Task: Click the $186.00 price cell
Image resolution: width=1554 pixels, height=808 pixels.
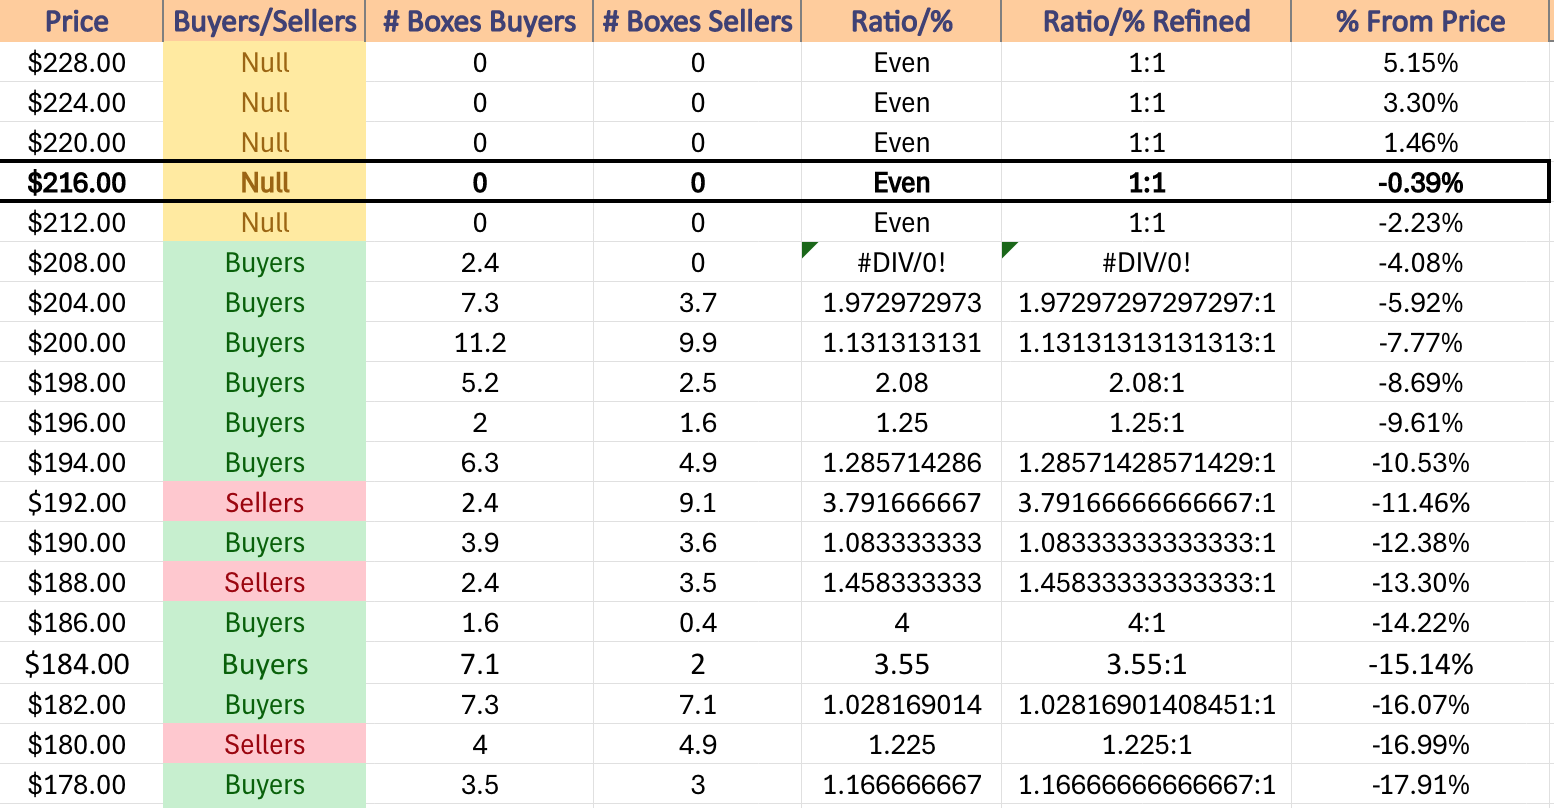Action: pyautogui.click(x=81, y=623)
